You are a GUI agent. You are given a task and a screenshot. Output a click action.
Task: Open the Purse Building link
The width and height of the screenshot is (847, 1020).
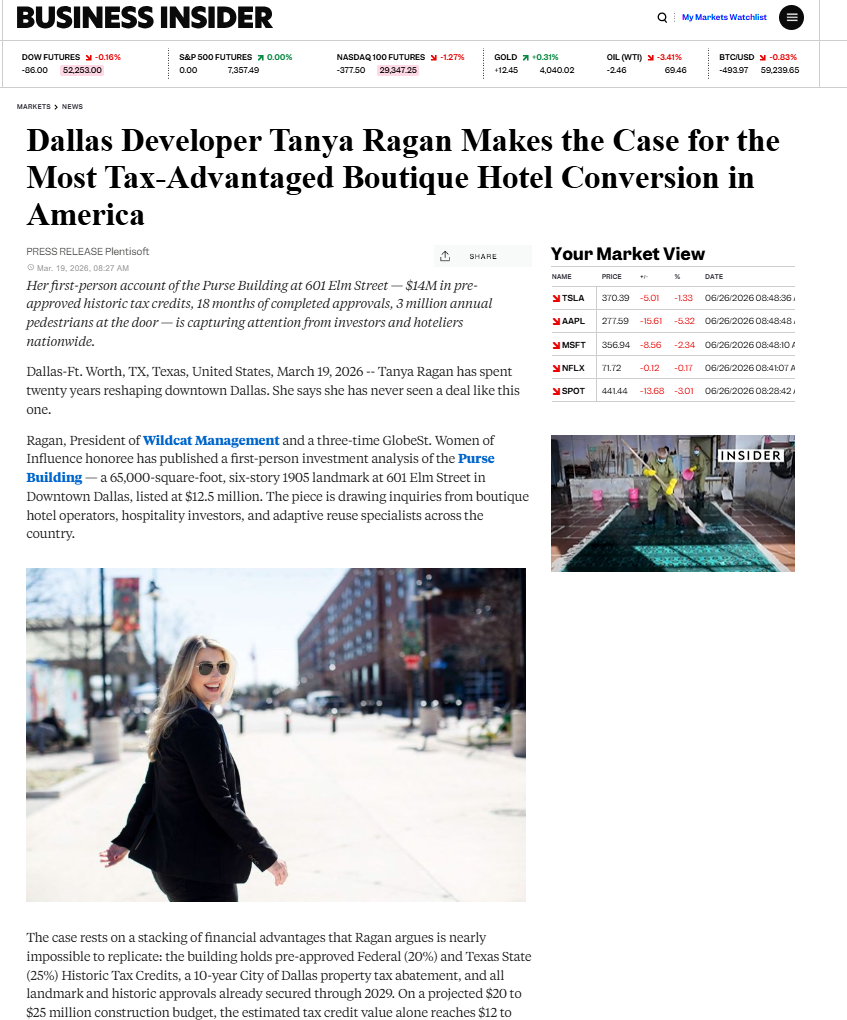[260, 468]
